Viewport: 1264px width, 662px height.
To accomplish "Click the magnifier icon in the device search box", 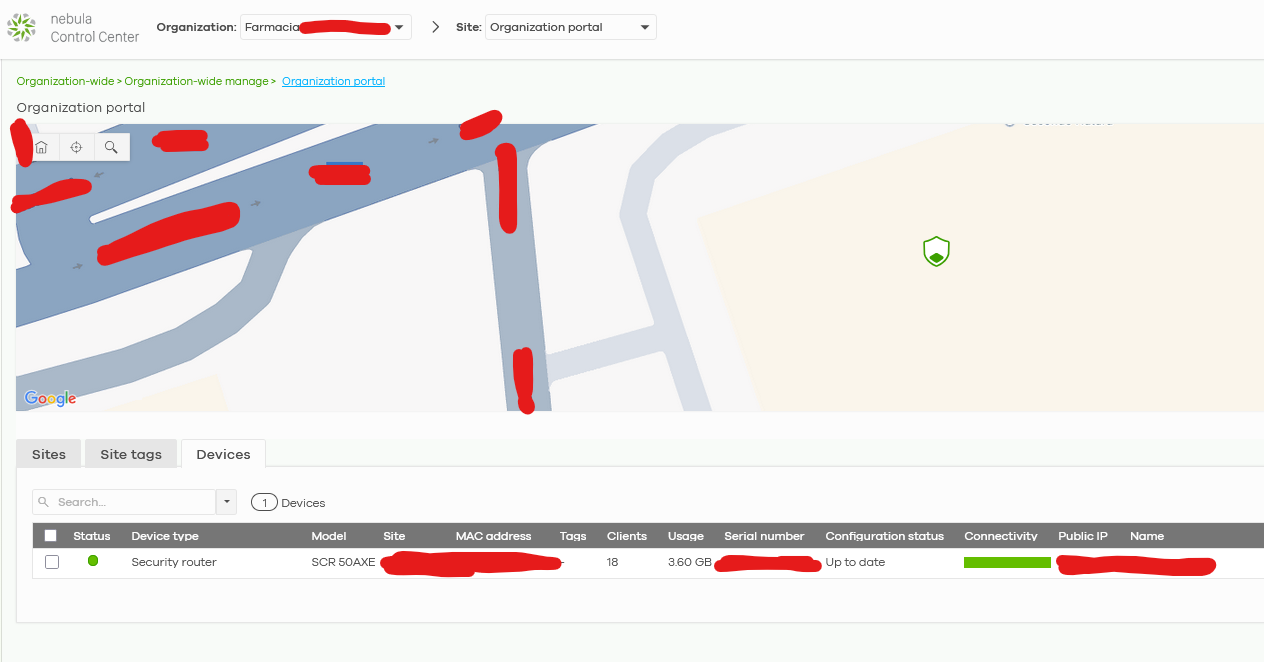I will 44,502.
